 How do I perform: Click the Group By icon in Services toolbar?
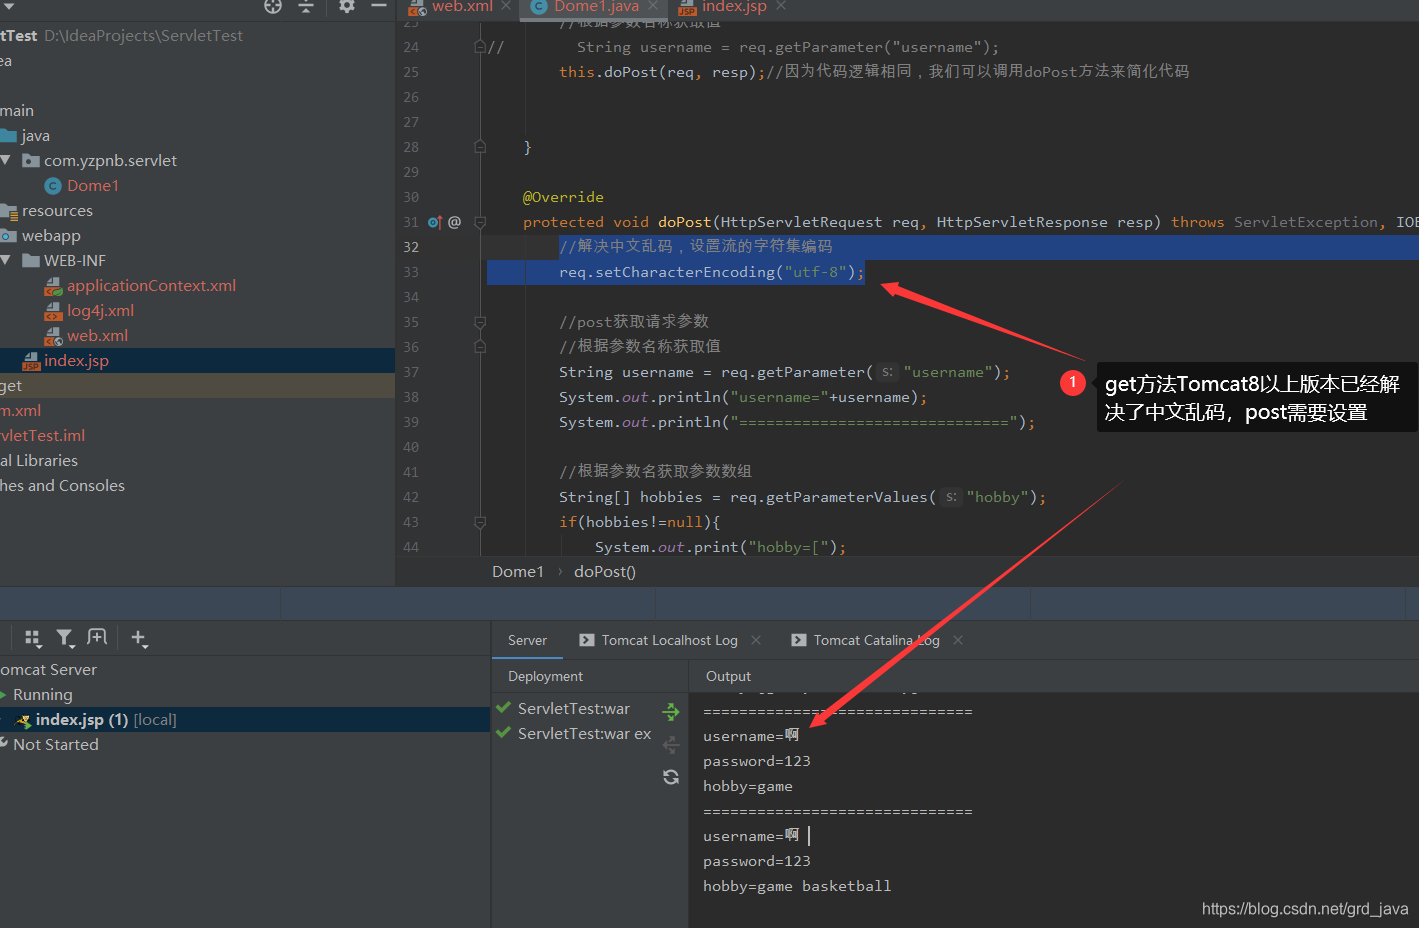coord(33,638)
